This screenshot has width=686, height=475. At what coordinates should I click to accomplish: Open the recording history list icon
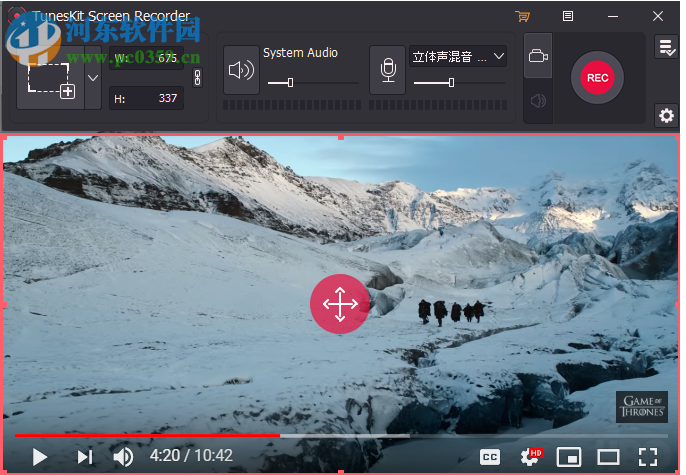[x=666, y=46]
